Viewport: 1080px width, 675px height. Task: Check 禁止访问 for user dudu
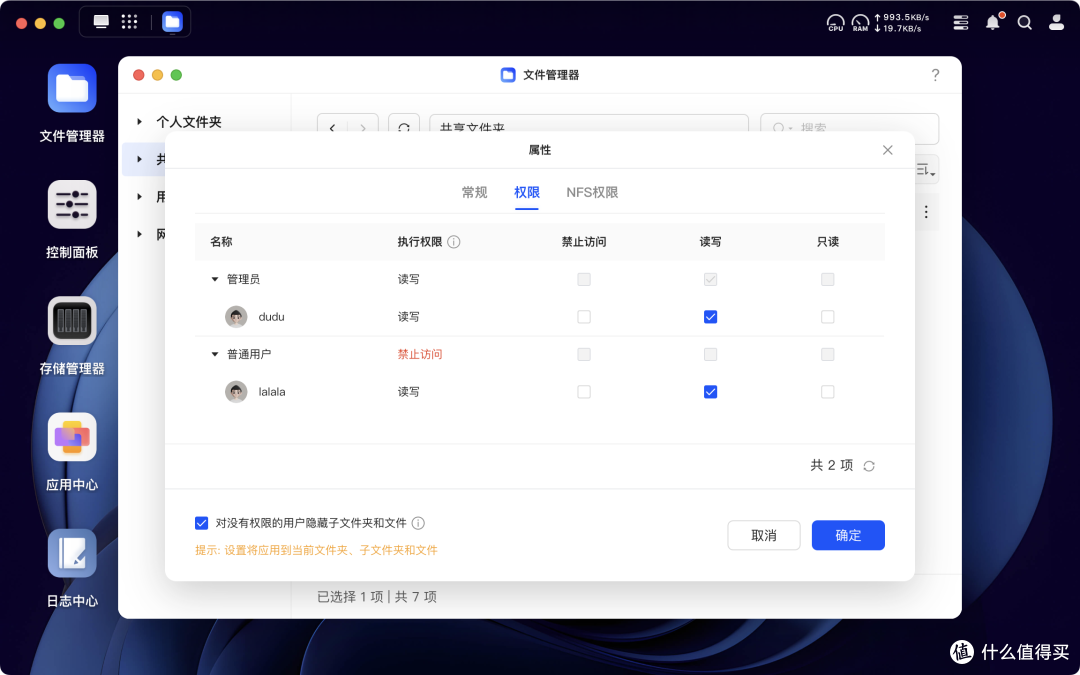[x=584, y=317]
